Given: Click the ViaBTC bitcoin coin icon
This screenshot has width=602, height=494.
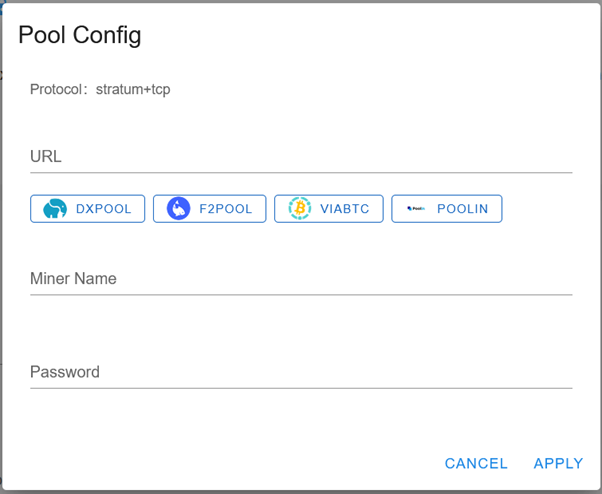Looking at the screenshot, I should pos(299,208).
